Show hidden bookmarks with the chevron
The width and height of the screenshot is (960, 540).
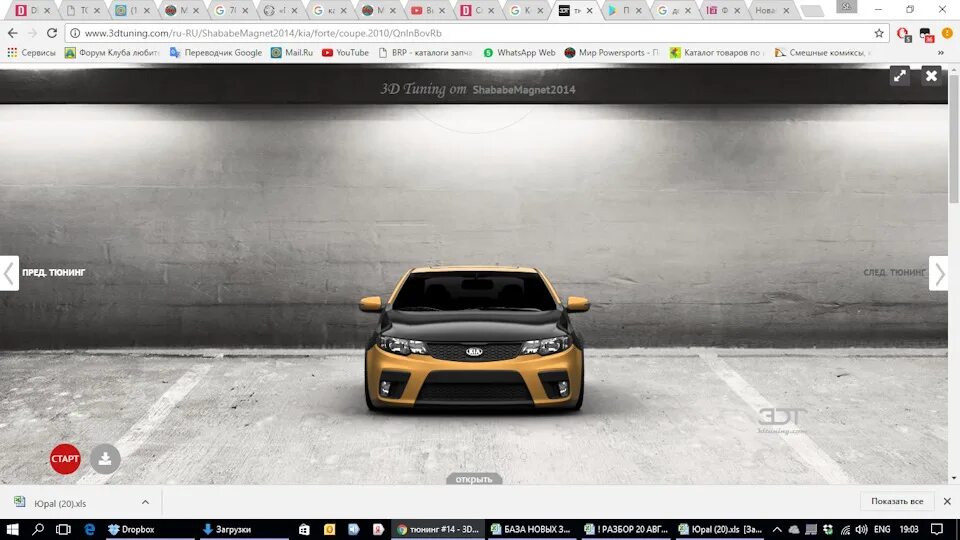coord(941,53)
